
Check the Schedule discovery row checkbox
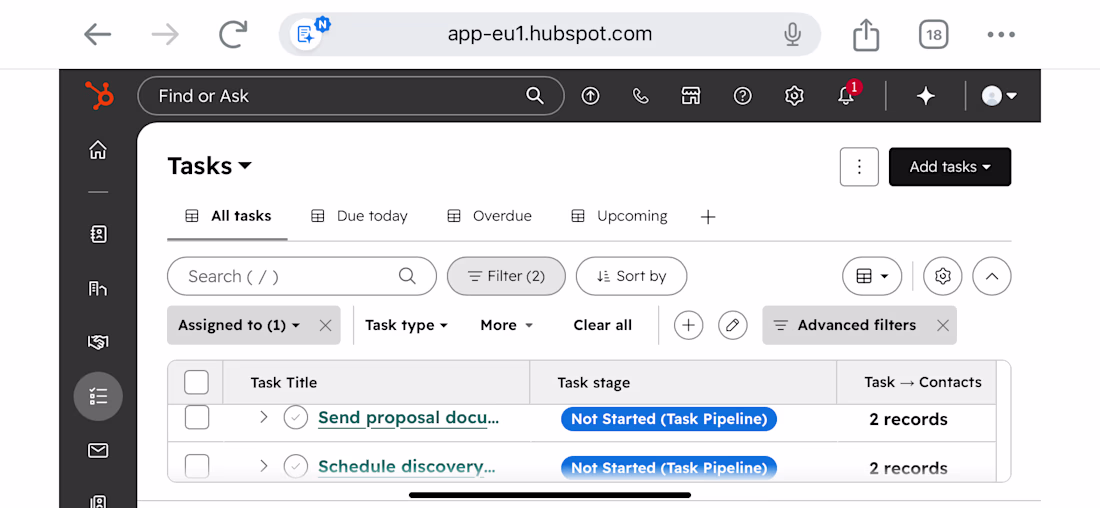coord(196,467)
